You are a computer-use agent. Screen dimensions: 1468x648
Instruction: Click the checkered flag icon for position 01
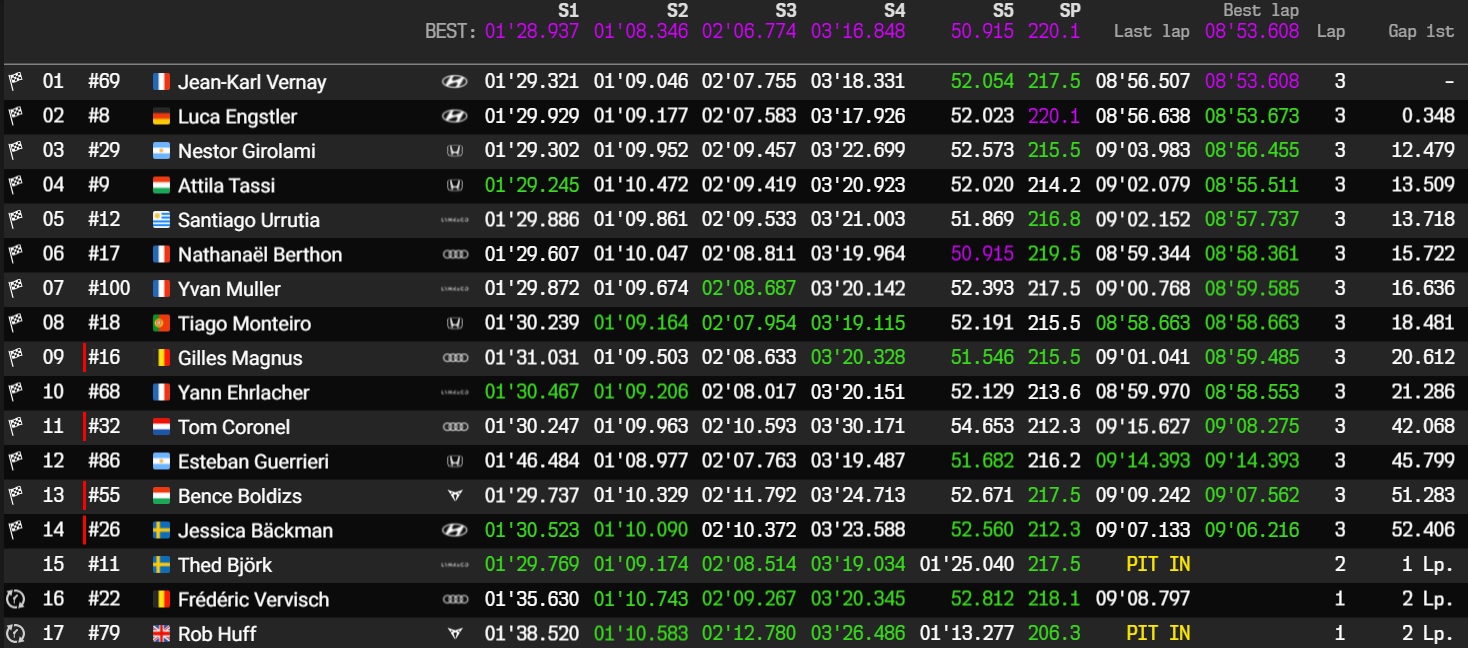click(x=15, y=82)
